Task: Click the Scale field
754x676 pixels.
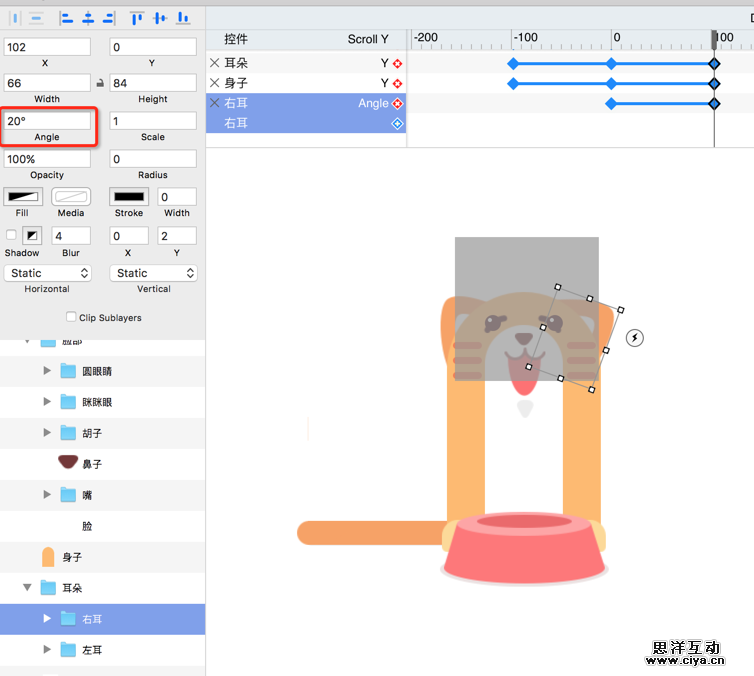Action: pyautogui.click(x=153, y=121)
